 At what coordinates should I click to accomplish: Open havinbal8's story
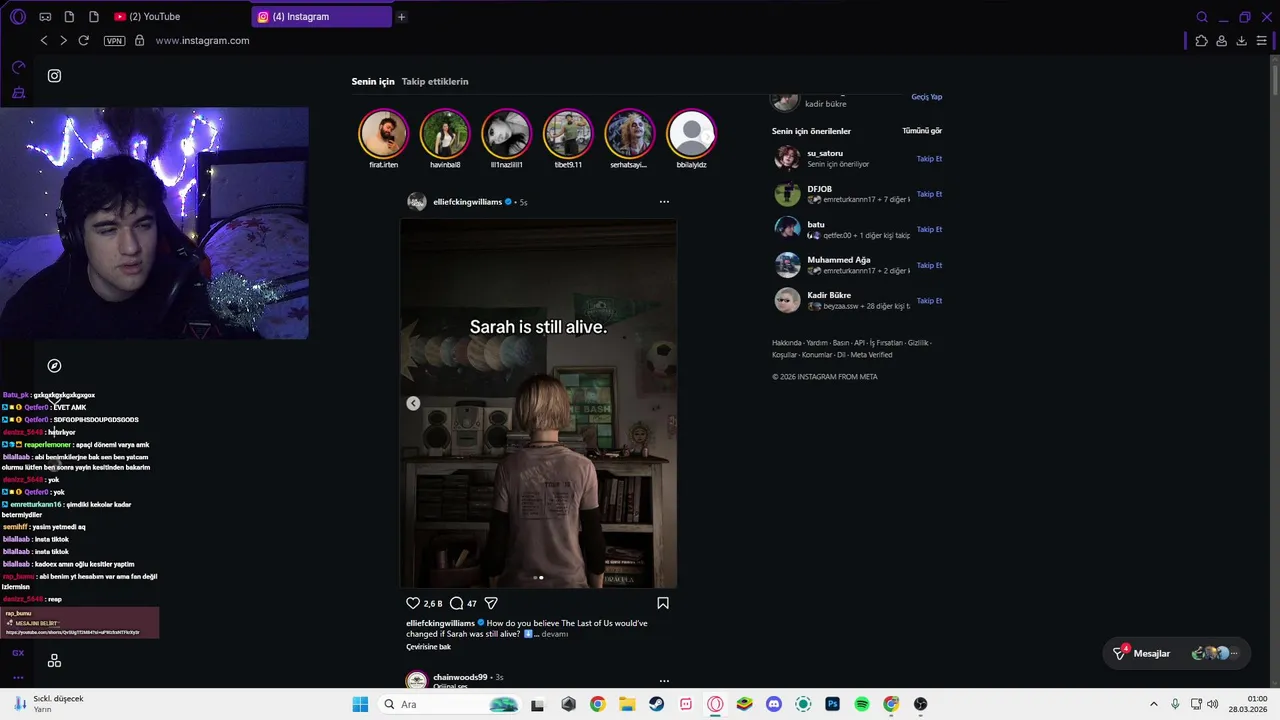(x=445, y=133)
